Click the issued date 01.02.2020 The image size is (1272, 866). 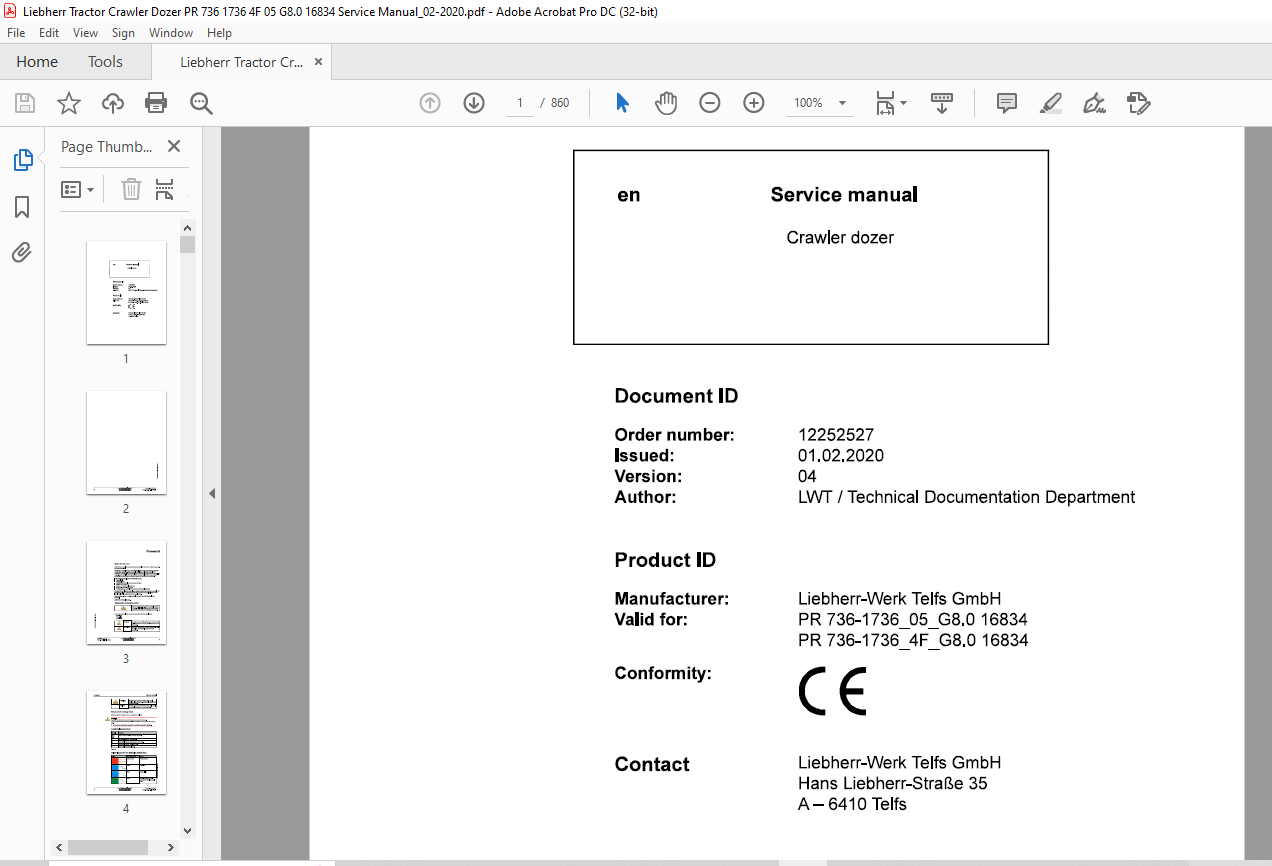[841, 456]
